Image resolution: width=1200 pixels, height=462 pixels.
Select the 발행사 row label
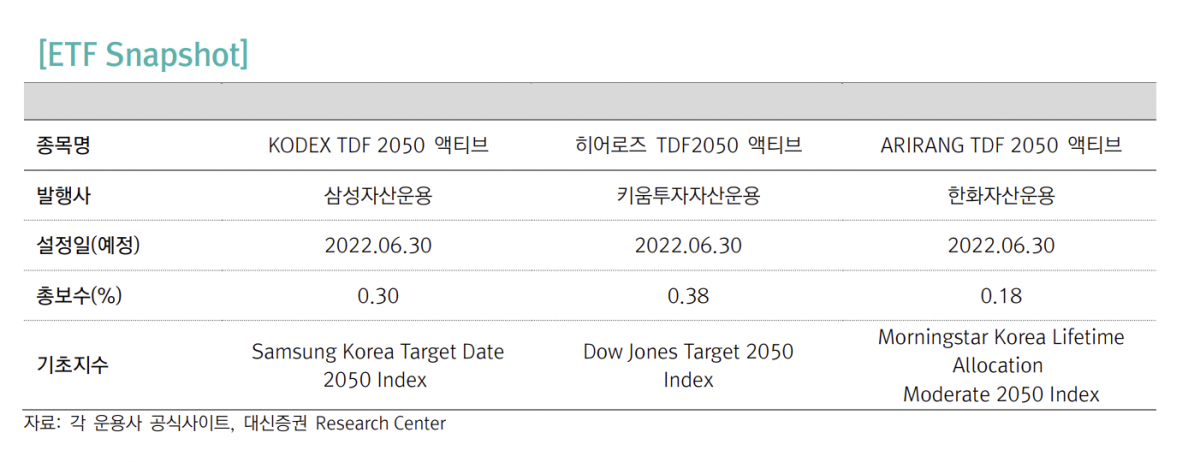[x=63, y=195]
